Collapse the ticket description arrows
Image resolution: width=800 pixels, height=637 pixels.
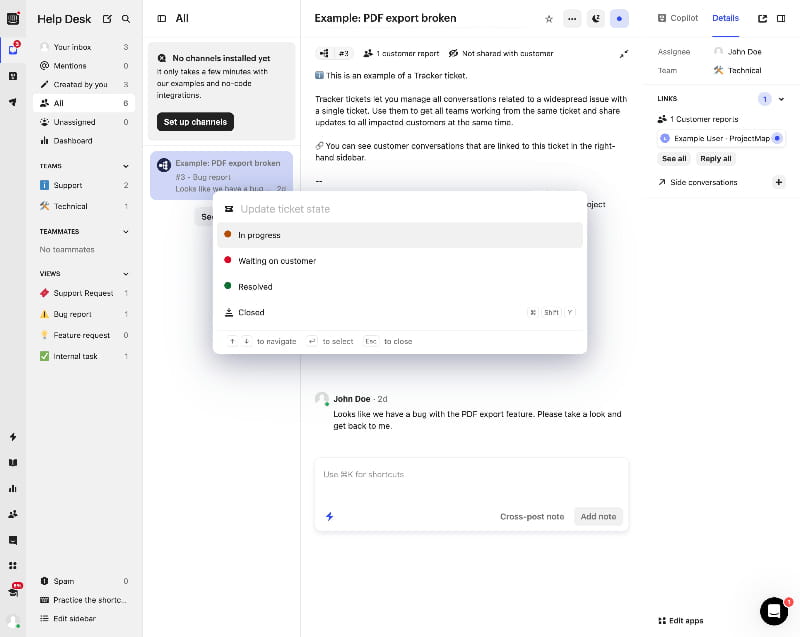(x=623, y=54)
